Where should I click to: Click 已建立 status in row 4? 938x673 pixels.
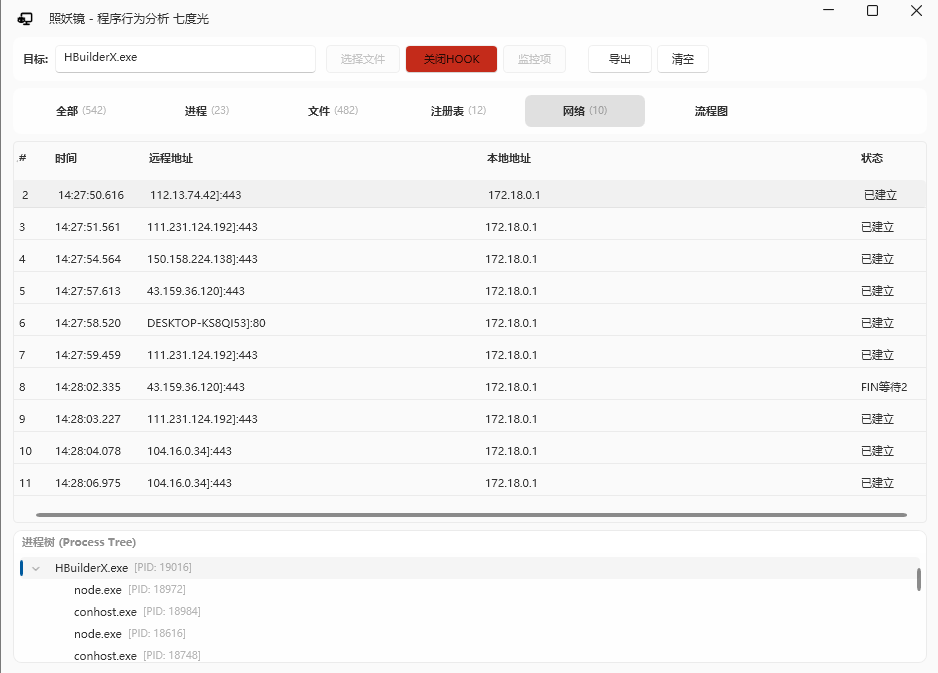[x=877, y=259]
